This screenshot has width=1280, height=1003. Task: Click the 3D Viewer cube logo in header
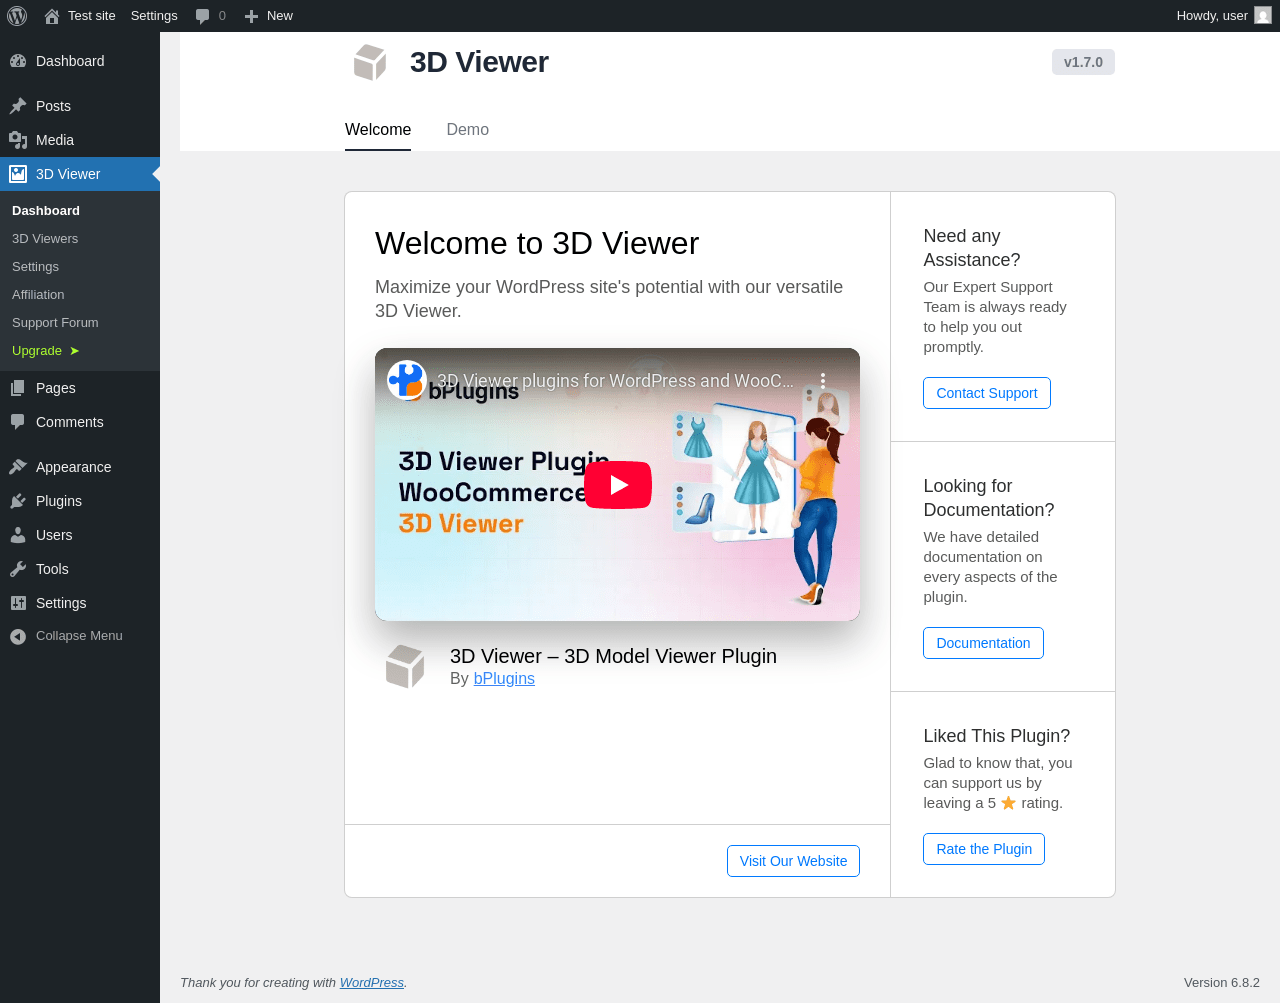pos(370,62)
